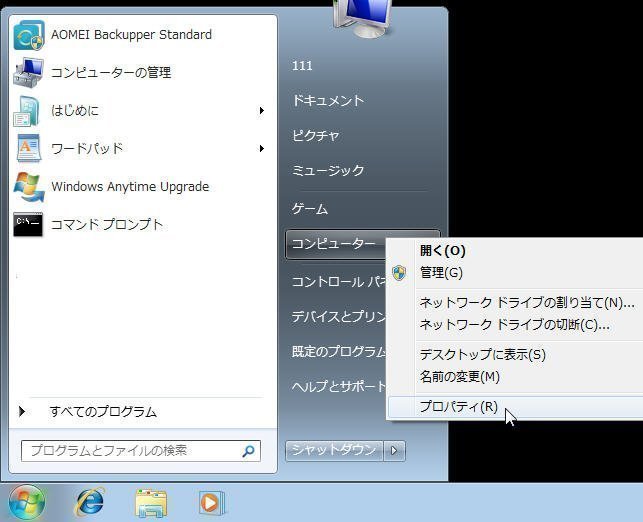Click the プログラムとファイルの検索 search box
Screen dimensions: 643x522
141,451
